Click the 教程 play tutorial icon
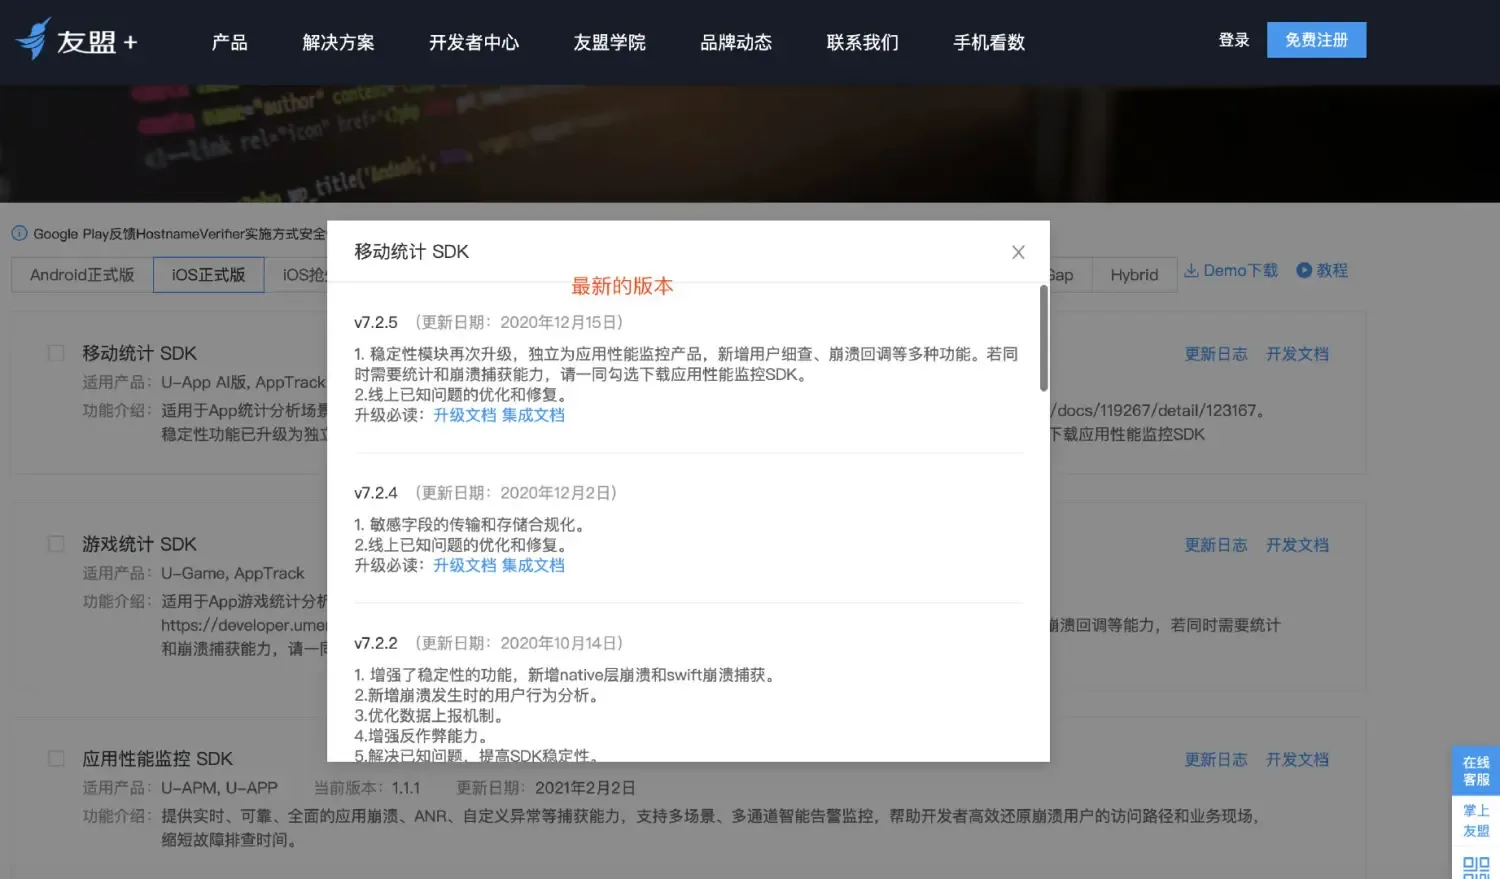 pos(1303,269)
